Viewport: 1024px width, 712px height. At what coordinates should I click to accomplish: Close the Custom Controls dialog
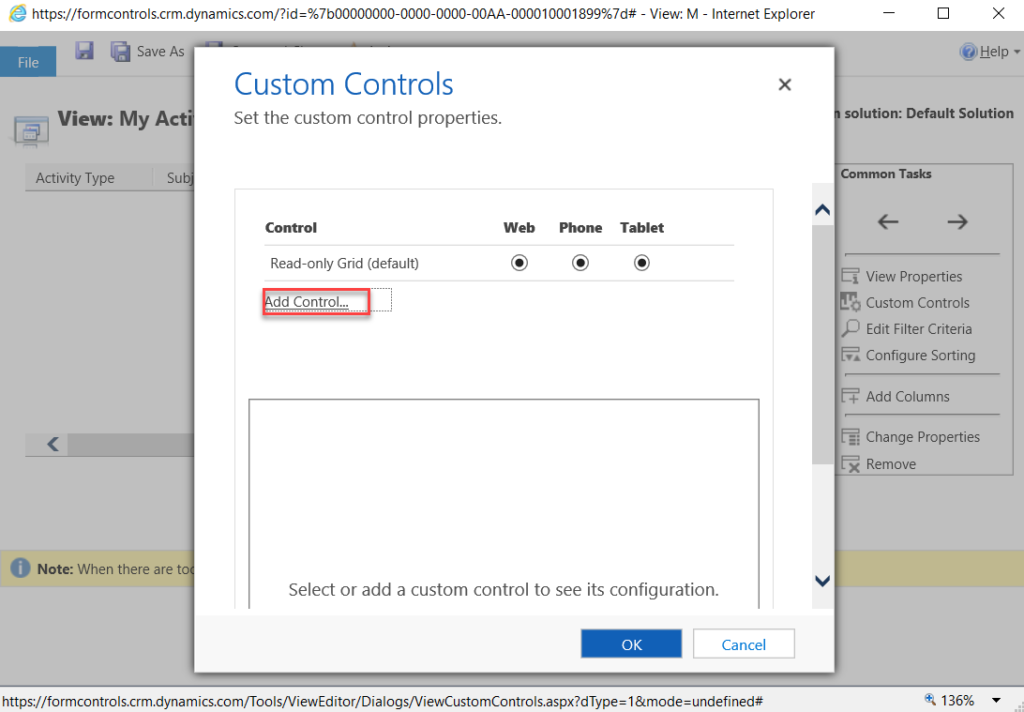(x=785, y=85)
